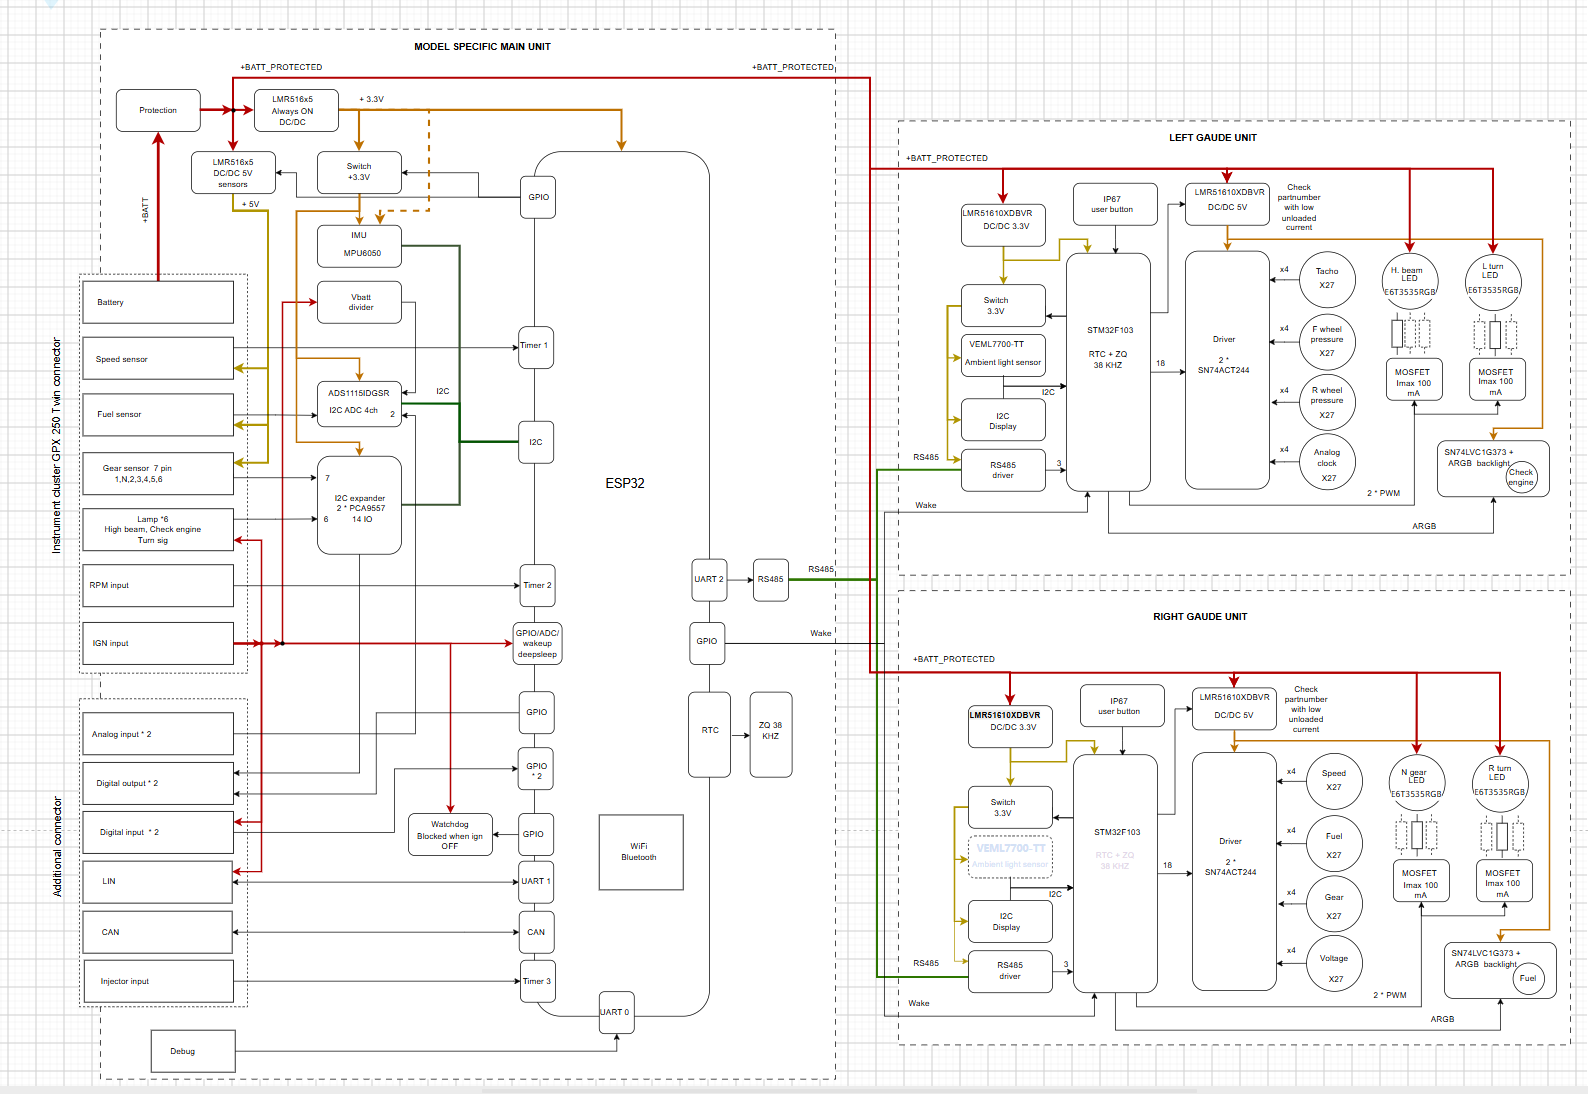Click the Vbatt divider block
Screen dimensions: 1588x1094
pyautogui.click(x=360, y=302)
